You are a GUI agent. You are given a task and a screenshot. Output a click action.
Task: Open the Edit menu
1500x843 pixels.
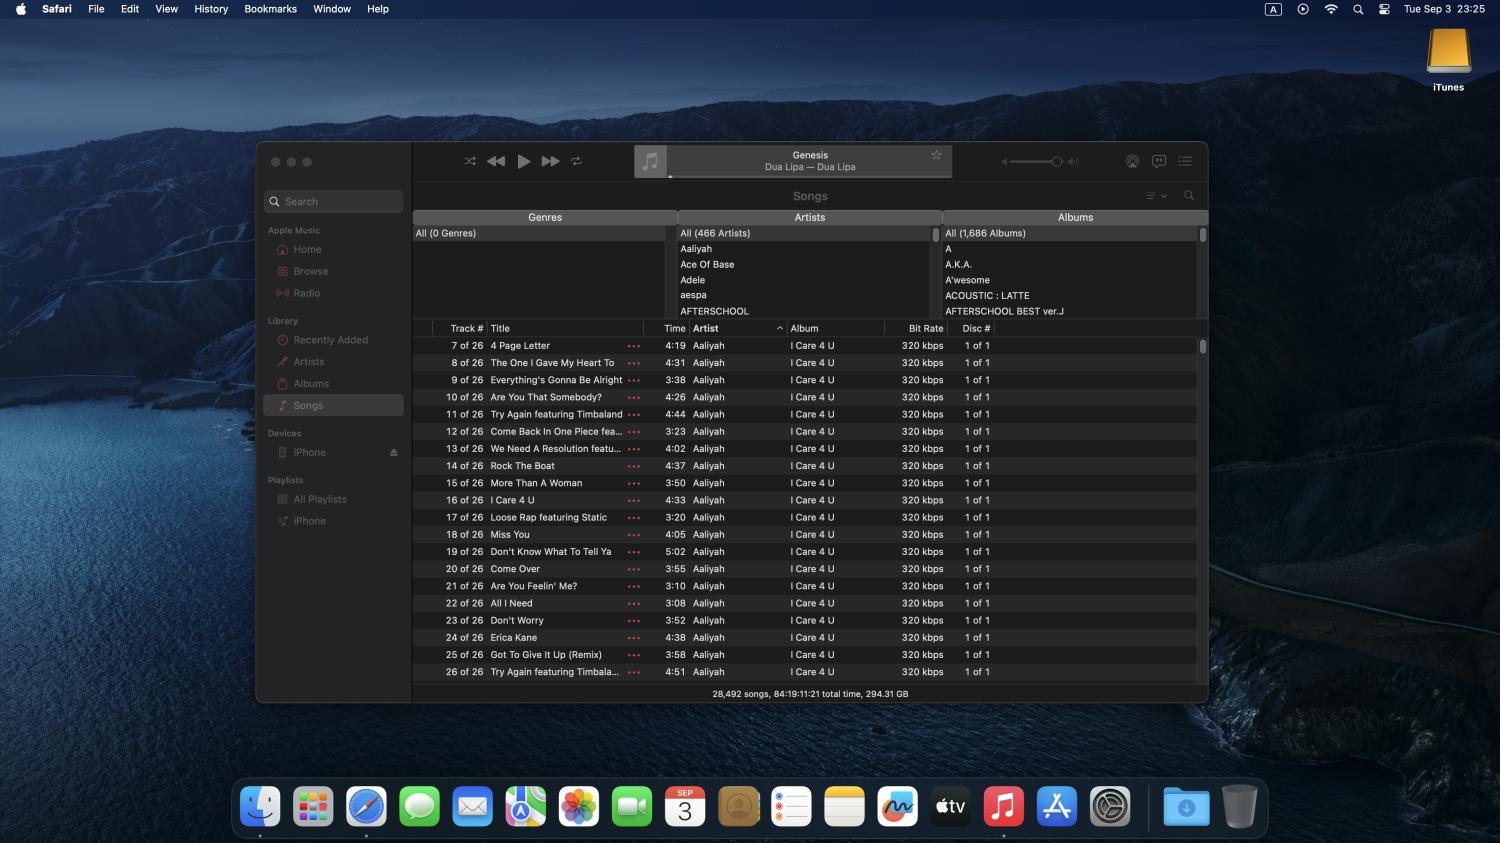130,9
